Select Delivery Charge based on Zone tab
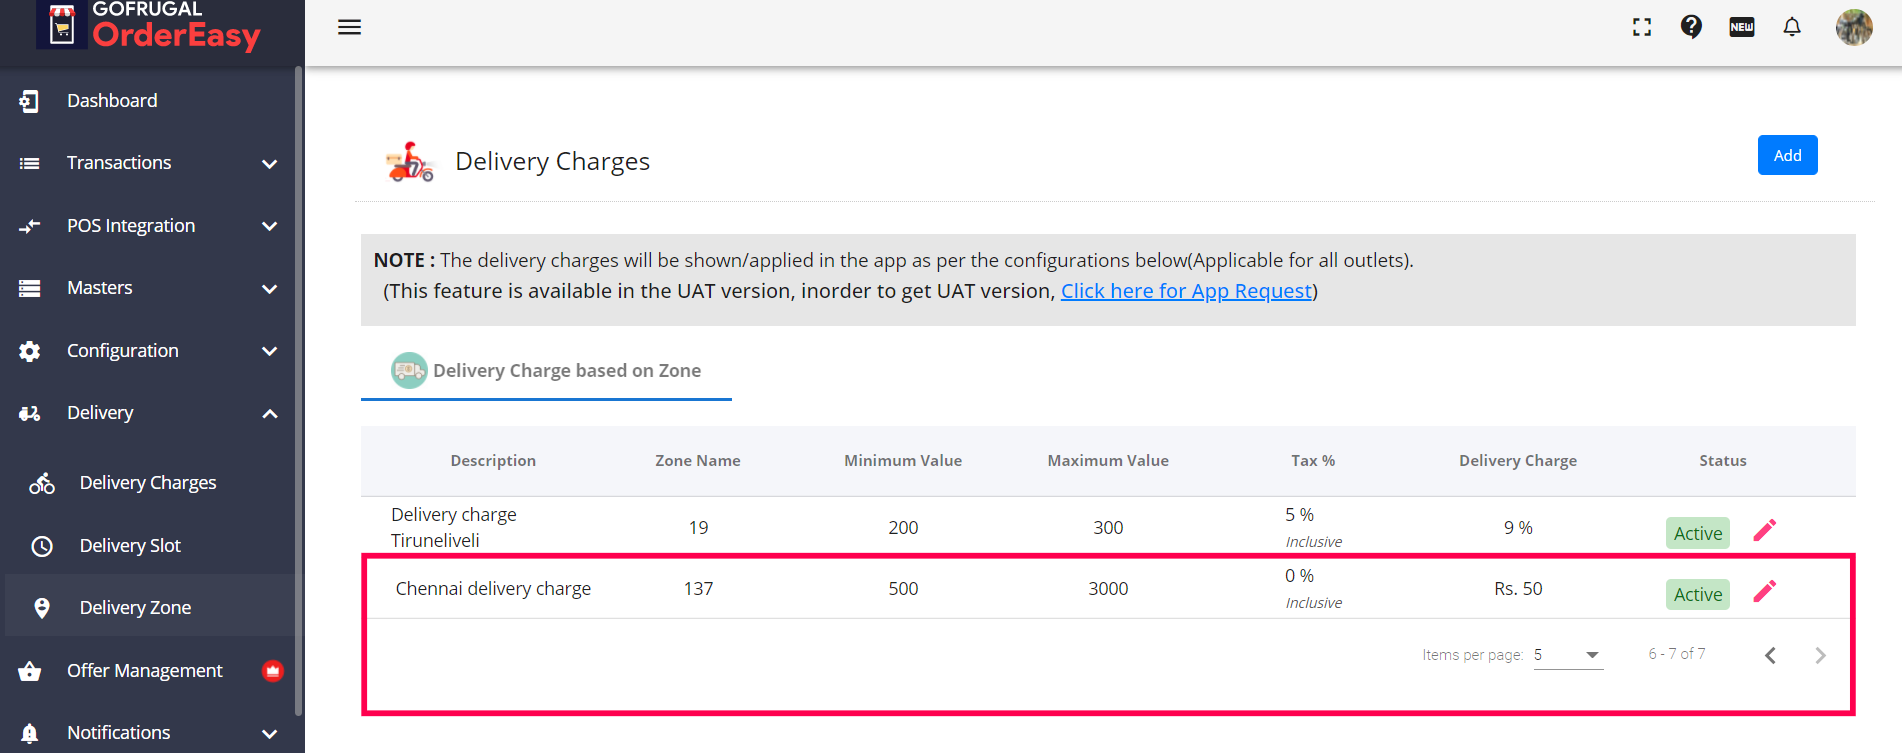 pos(547,371)
